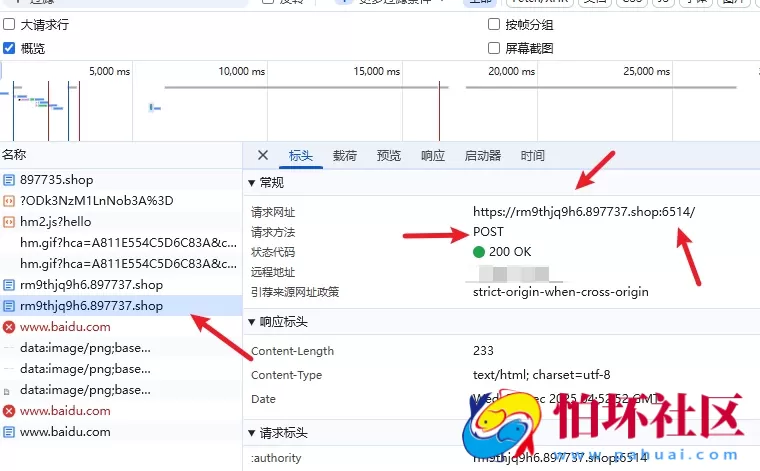Select the second failed www.baidu.com request
Viewport: 760px width, 471px height.
coord(121,411)
